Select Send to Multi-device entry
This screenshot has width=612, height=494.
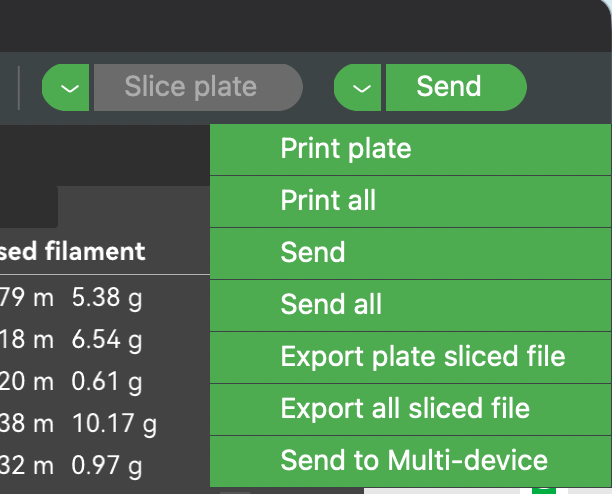pos(413,460)
